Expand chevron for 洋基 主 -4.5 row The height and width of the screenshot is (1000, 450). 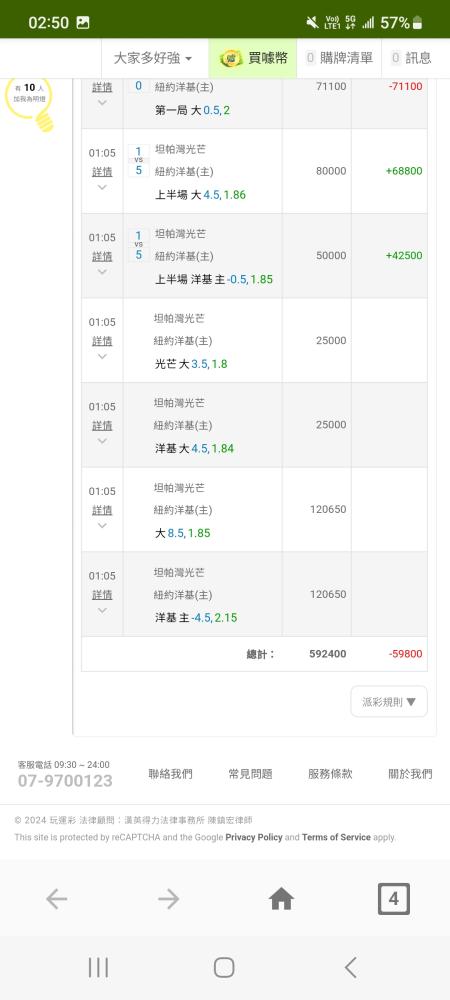(x=102, y=610)
